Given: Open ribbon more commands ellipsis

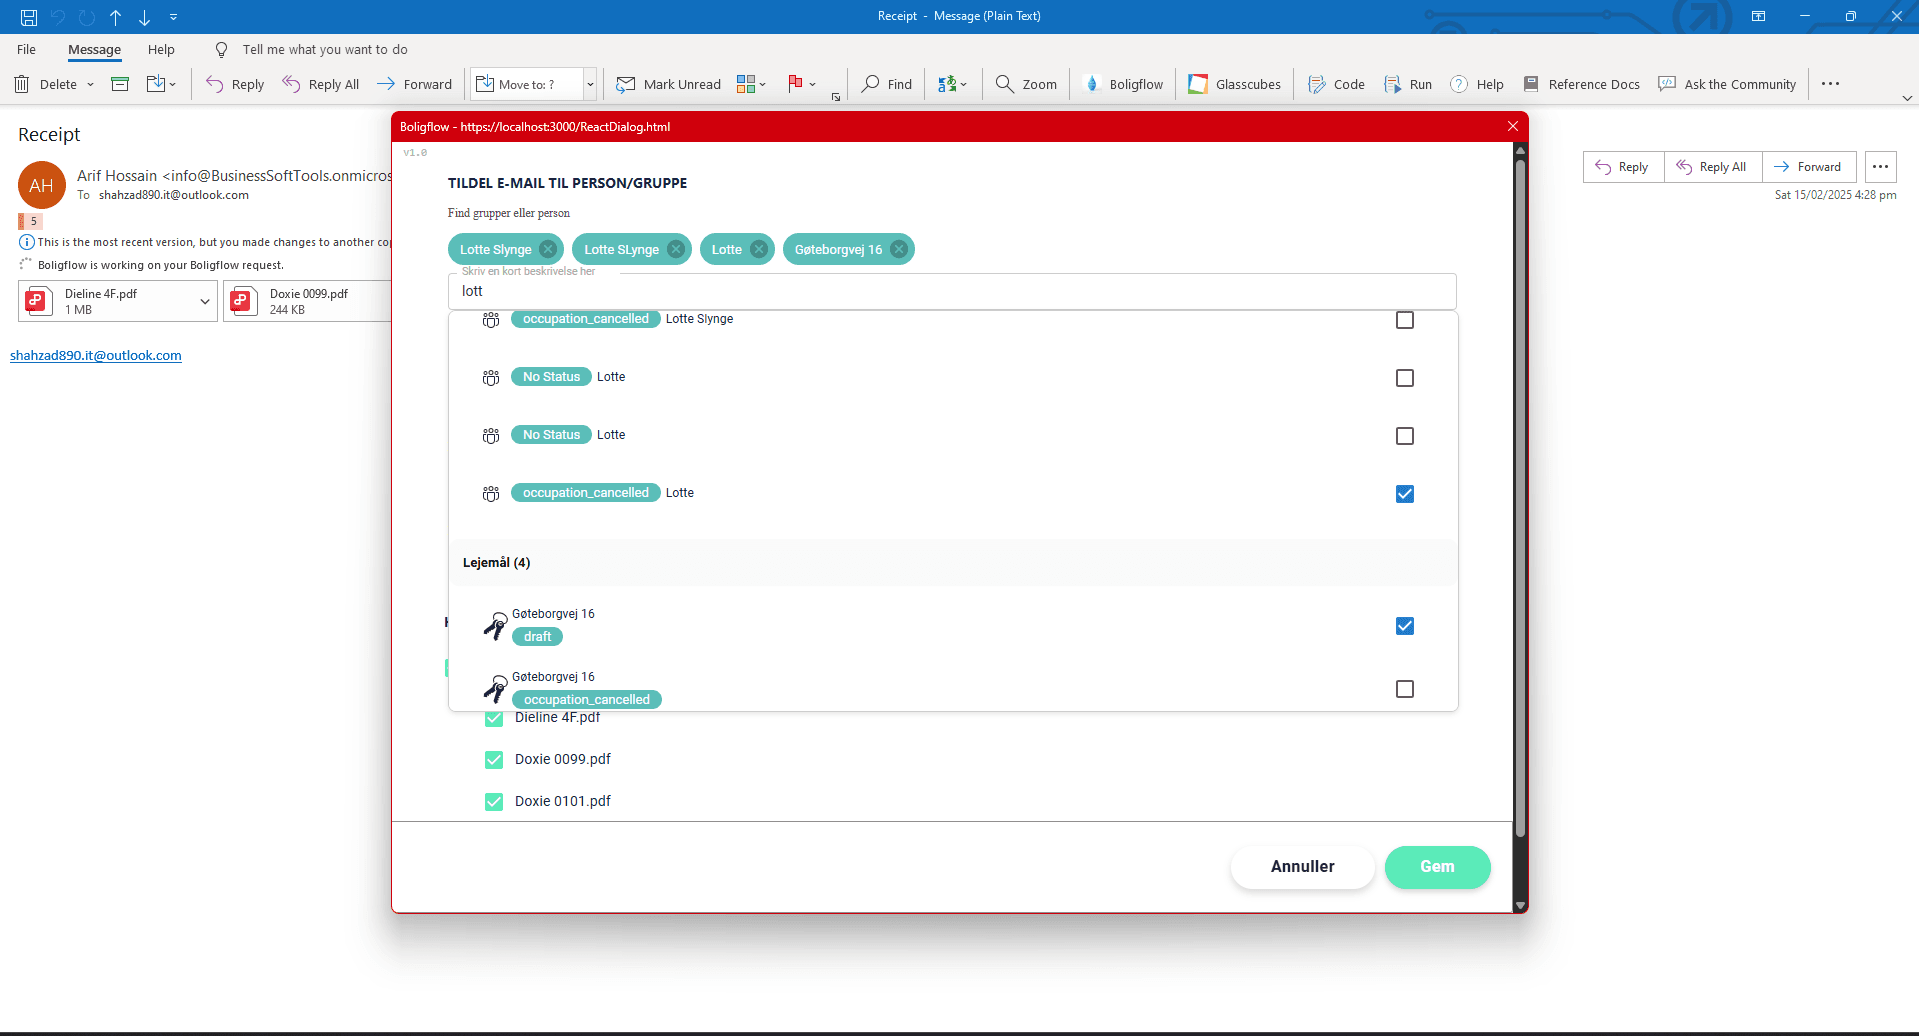Looking at the screenshot, I should pyautogui.click(x=1830, y=84).
